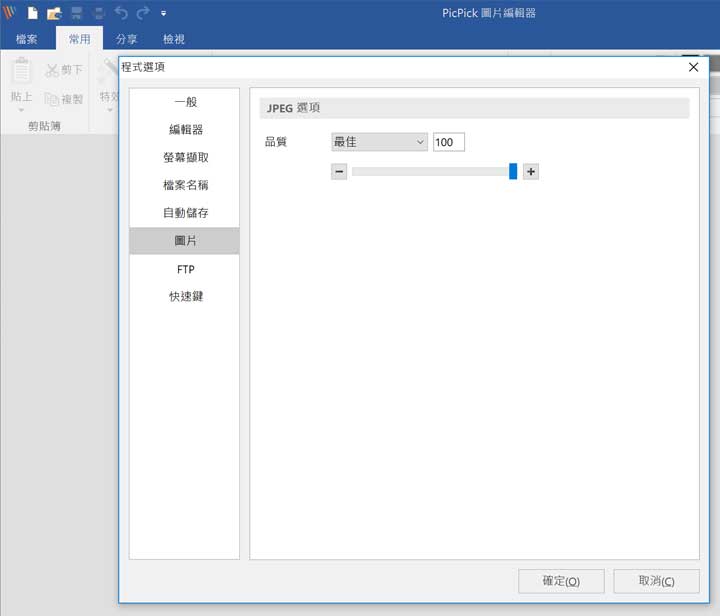The image size is (720, 616).
Task: Select the 編輯器 options category
Action: [186, 129]
